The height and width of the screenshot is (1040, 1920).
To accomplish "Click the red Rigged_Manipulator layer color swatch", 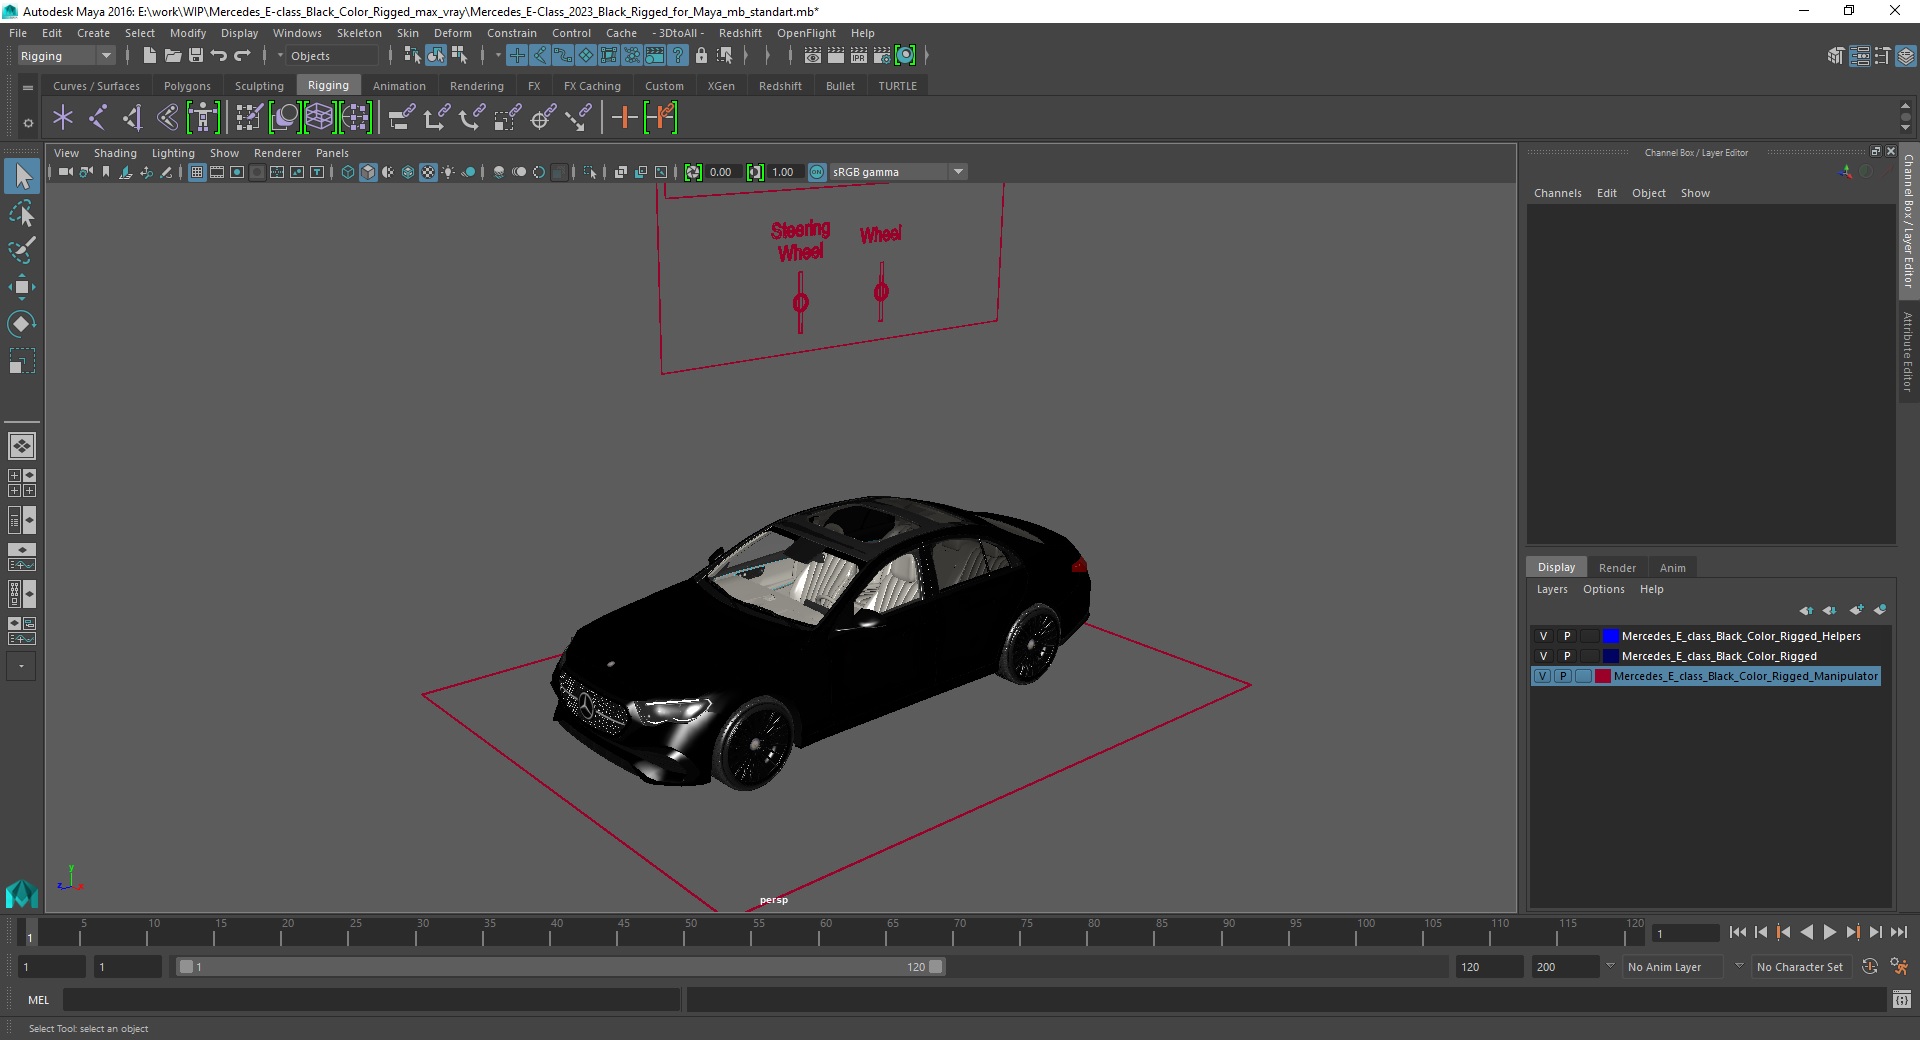I will [1603, 676].
